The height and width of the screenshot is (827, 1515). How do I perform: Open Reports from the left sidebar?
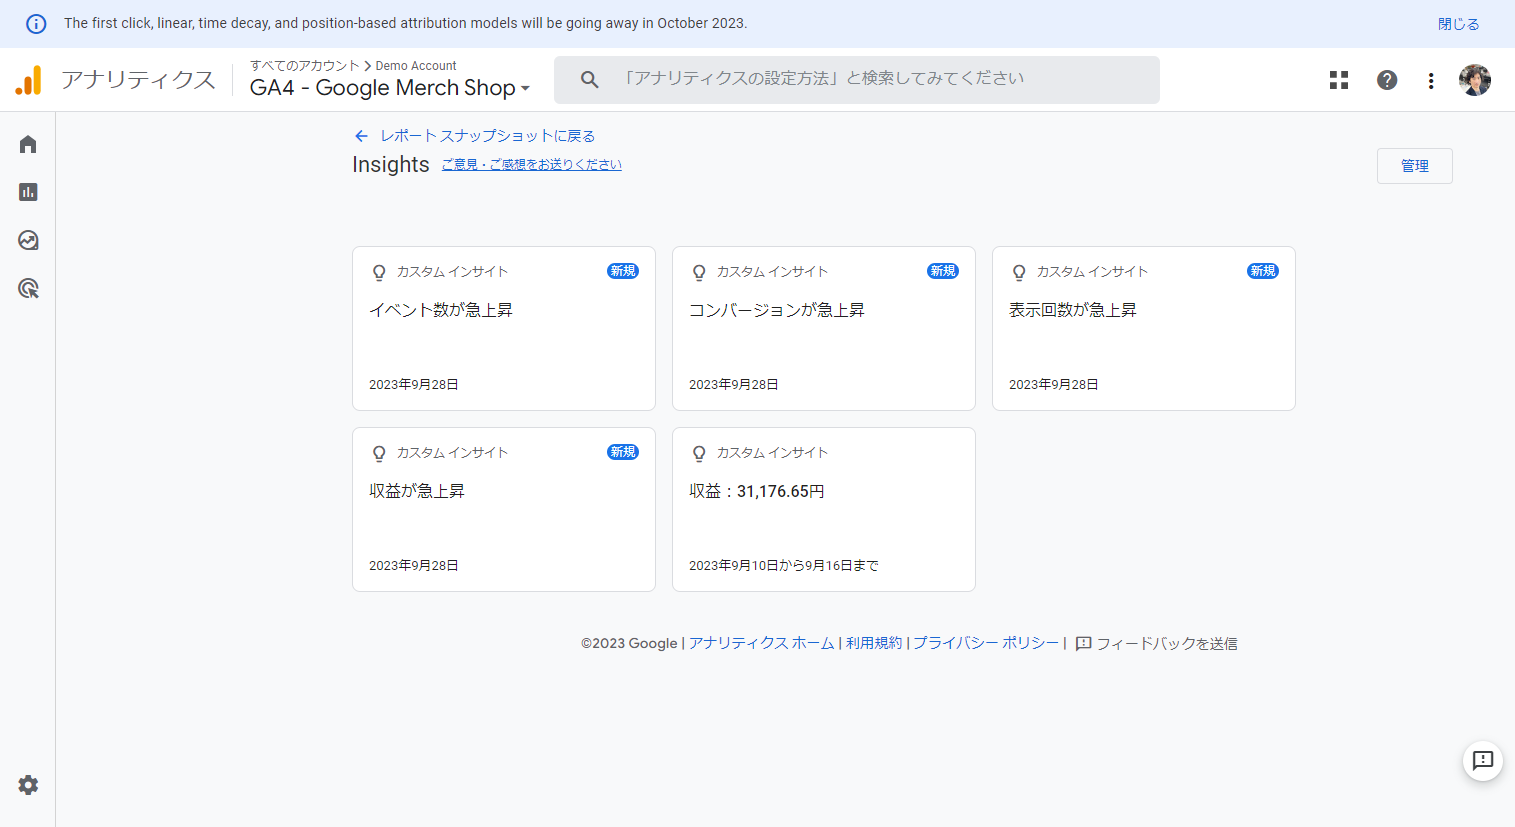click(x=28, y=192)
